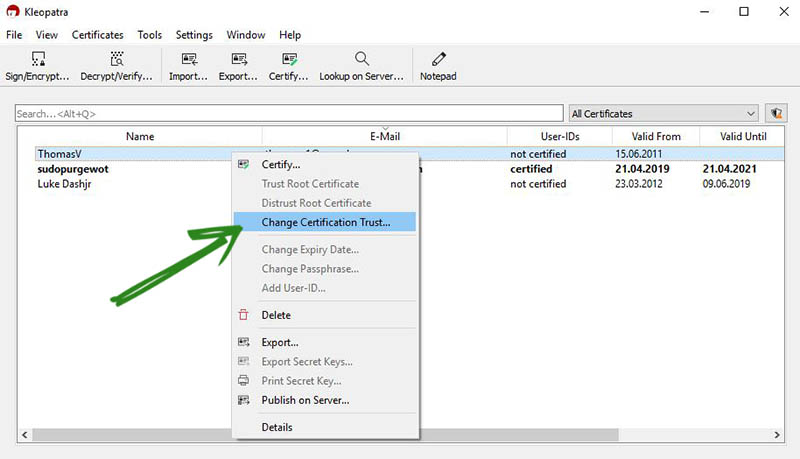Screen dimensions: 800x459
Task: Open the Sign/Encrypt tool
Action: [x=37, y=66]
